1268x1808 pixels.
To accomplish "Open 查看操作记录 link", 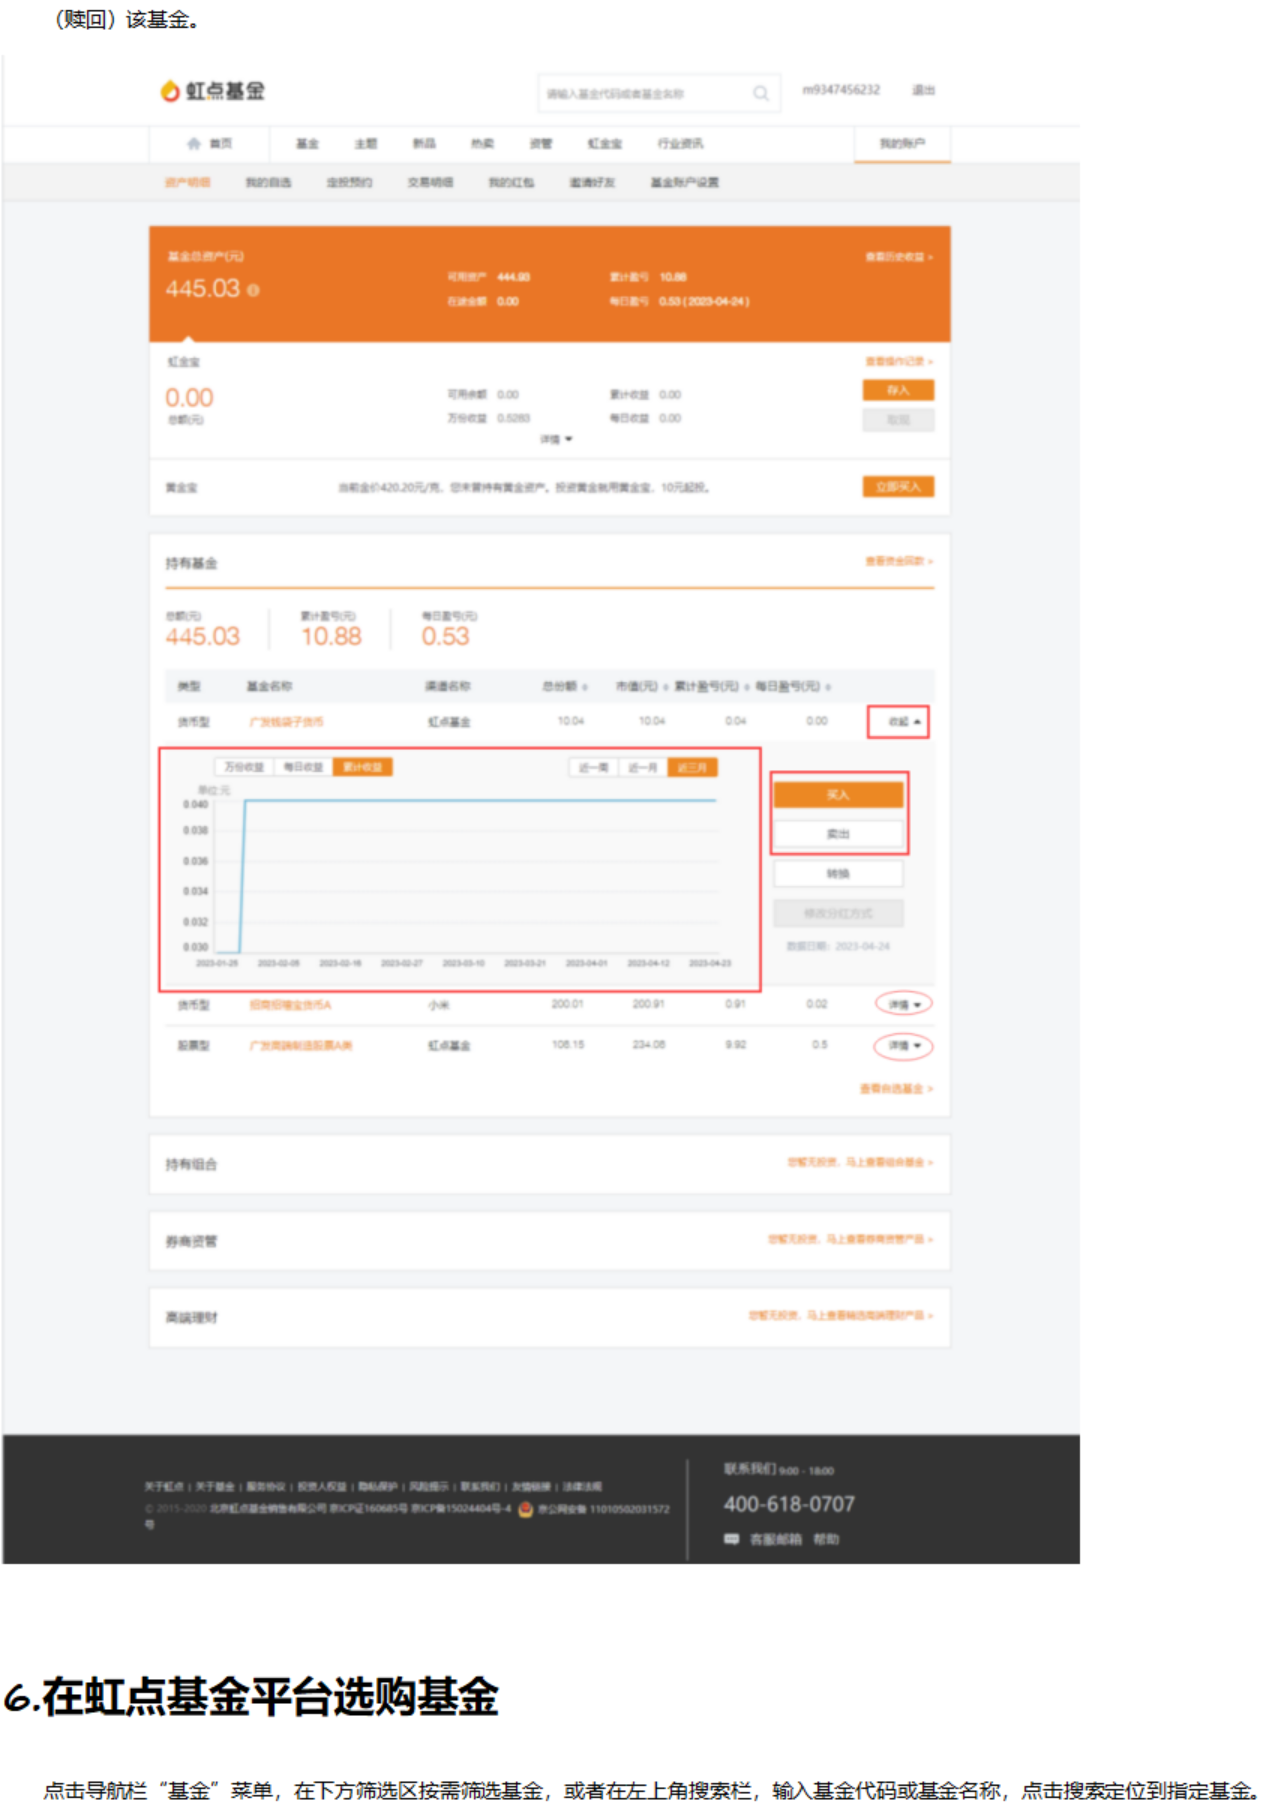I will [x=899, y=361].
